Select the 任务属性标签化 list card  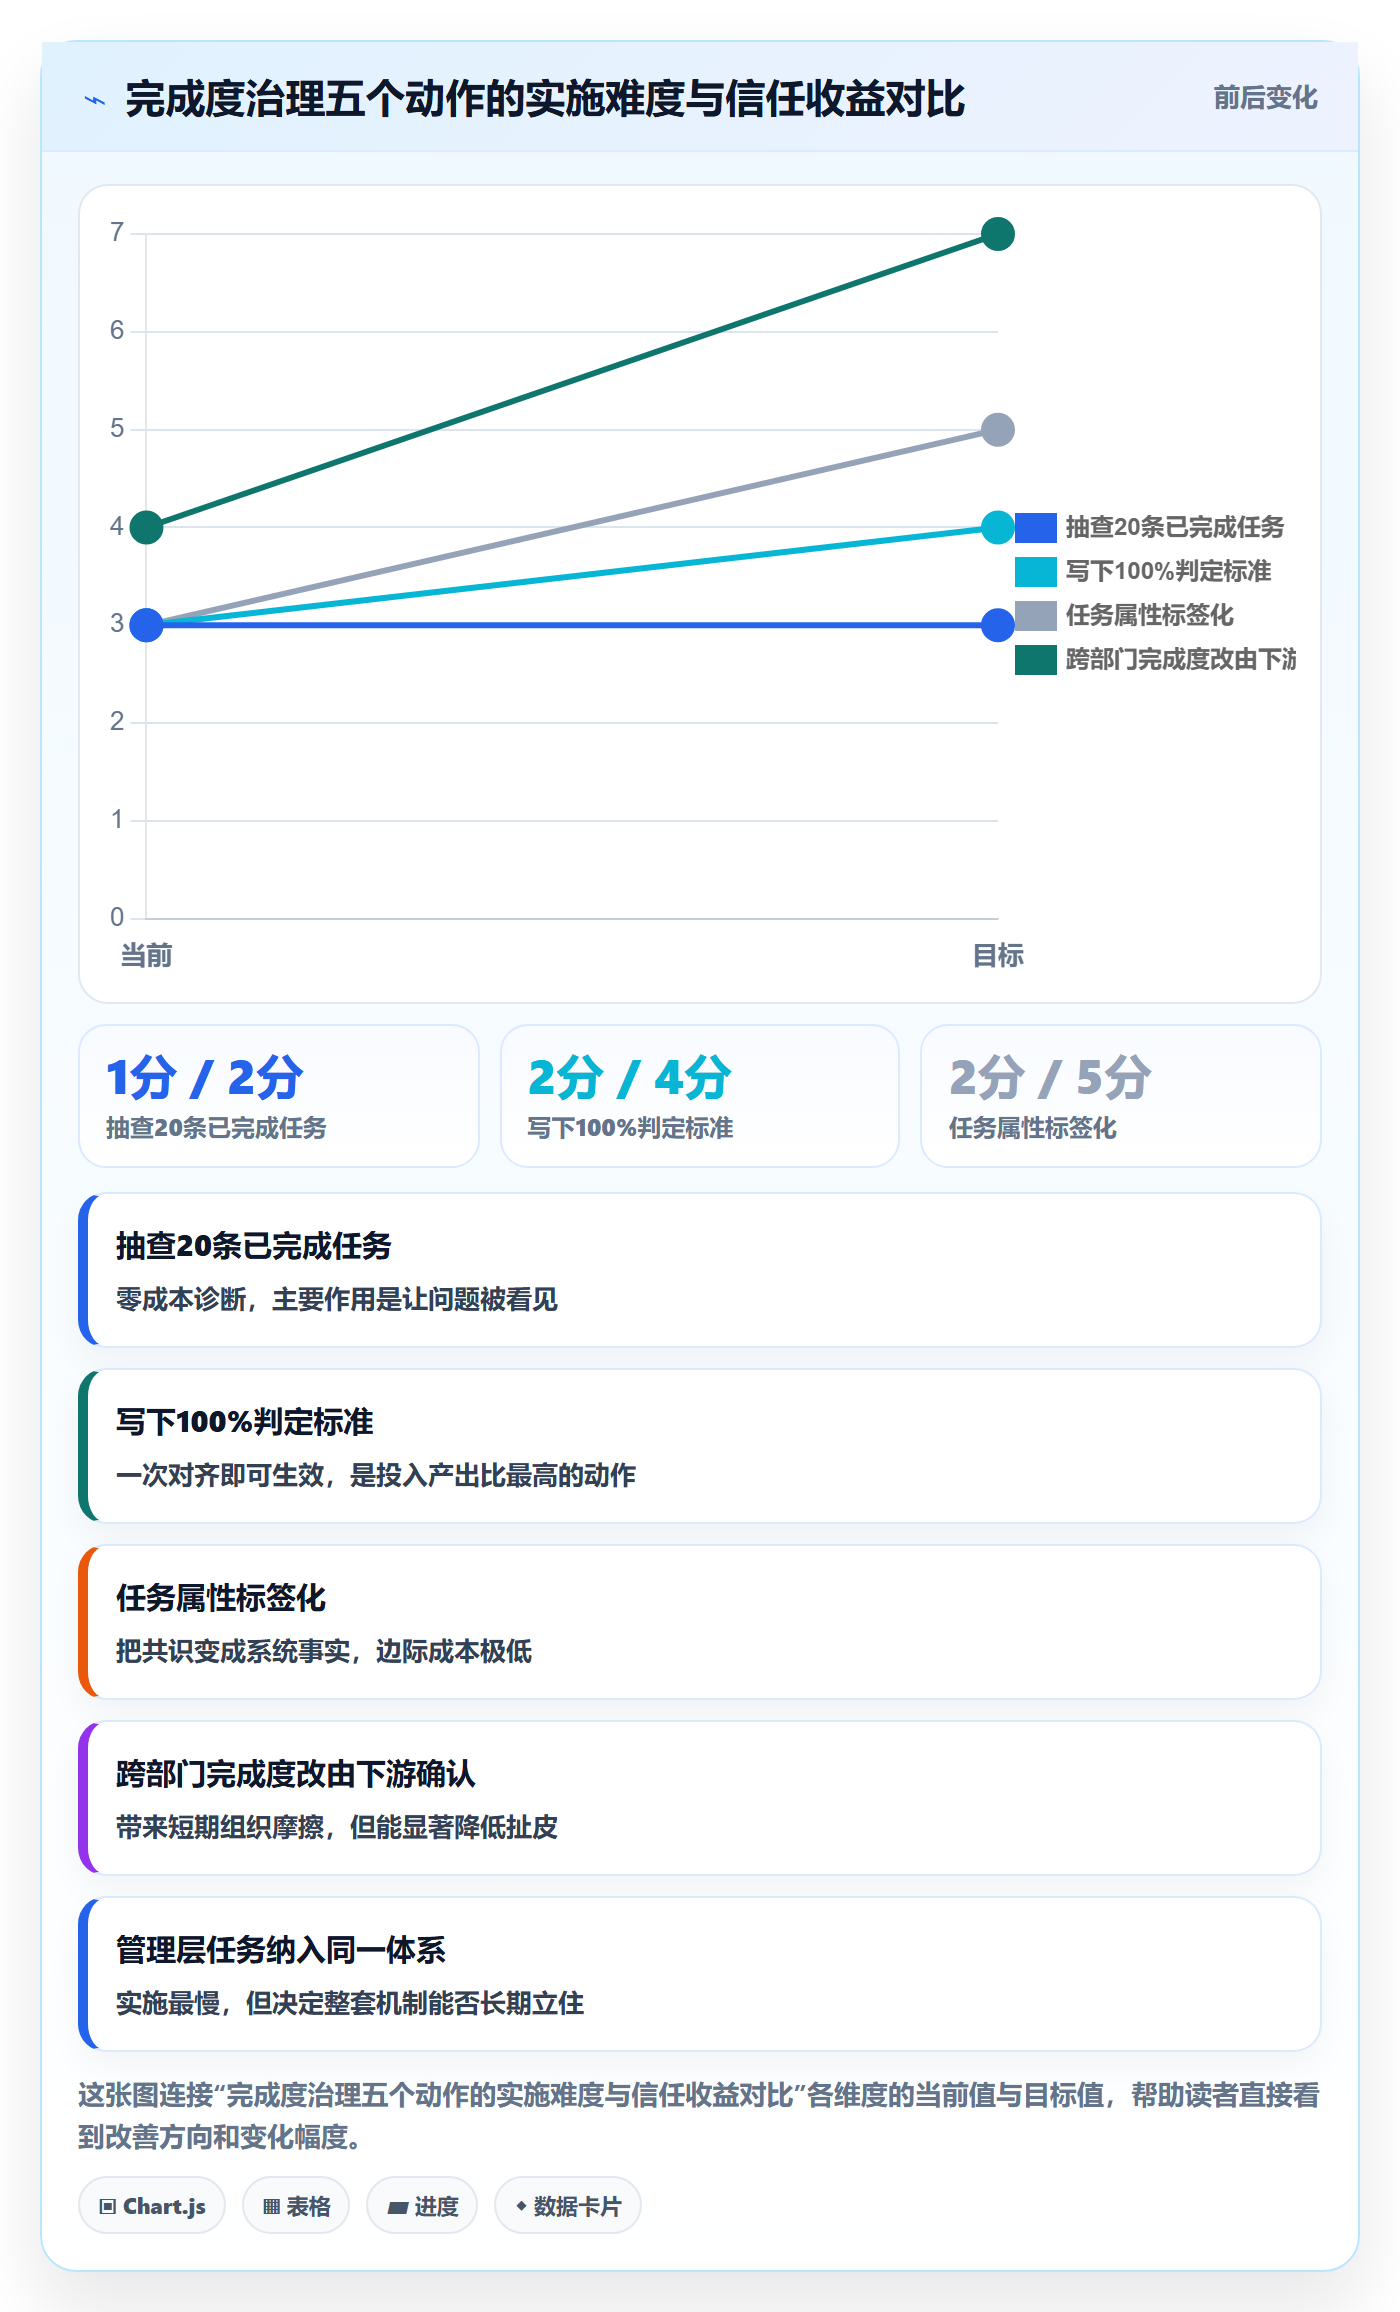700,1622
